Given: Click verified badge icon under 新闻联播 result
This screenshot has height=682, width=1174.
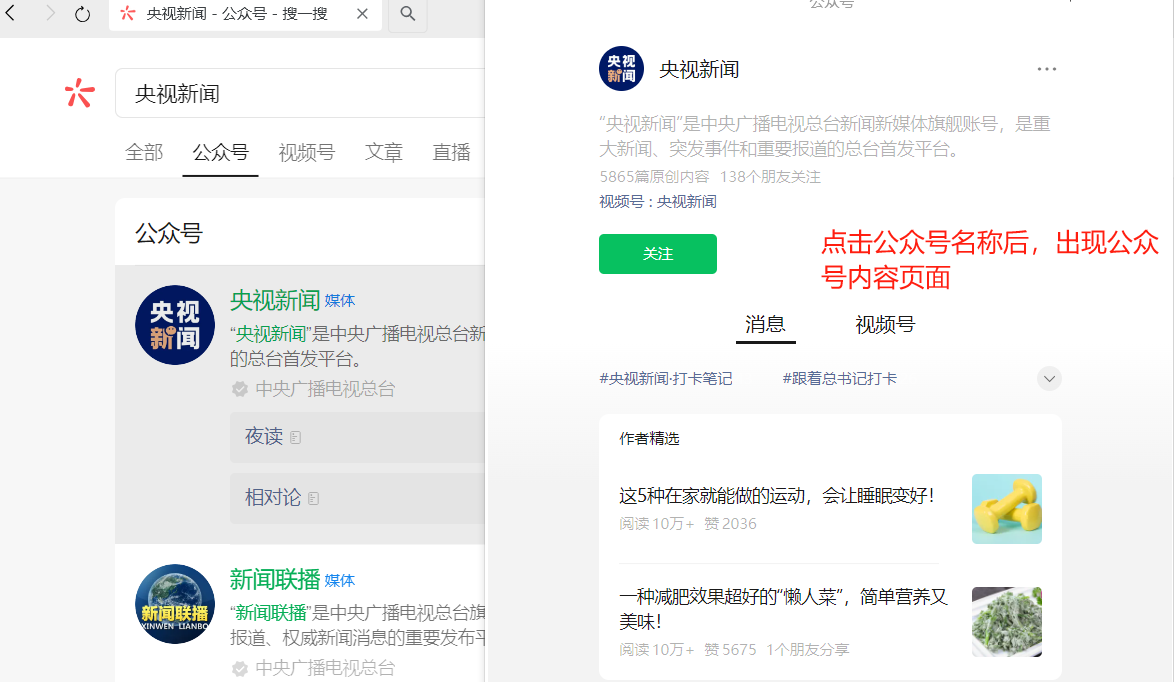Looking at the screenshot, I should pyautogui.click(x=240, y=669).
